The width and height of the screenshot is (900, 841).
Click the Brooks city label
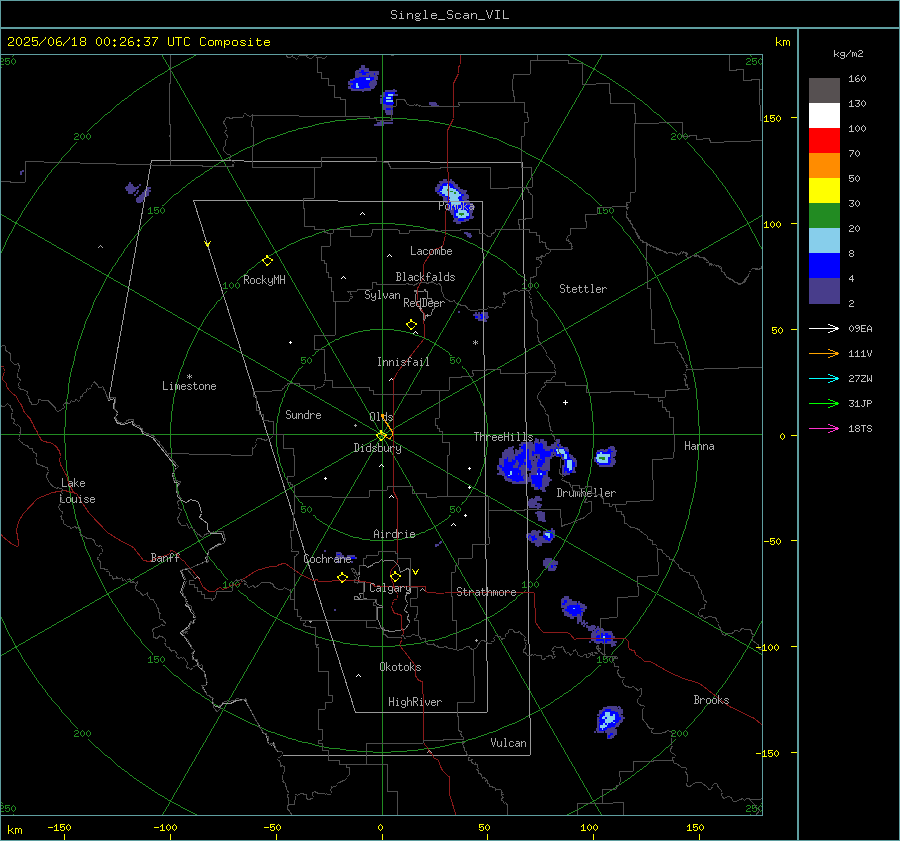(711, 700)
